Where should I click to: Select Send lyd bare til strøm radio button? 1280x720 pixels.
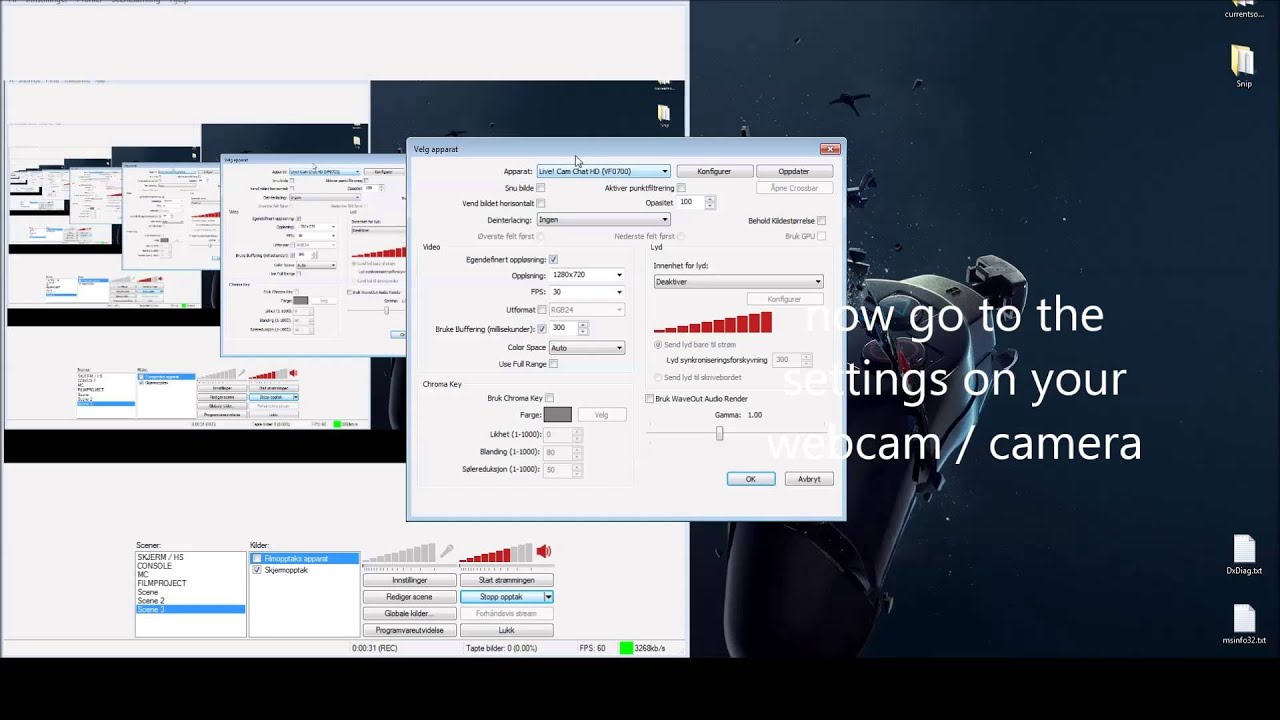pyautogui.click(x=658, y=345)
